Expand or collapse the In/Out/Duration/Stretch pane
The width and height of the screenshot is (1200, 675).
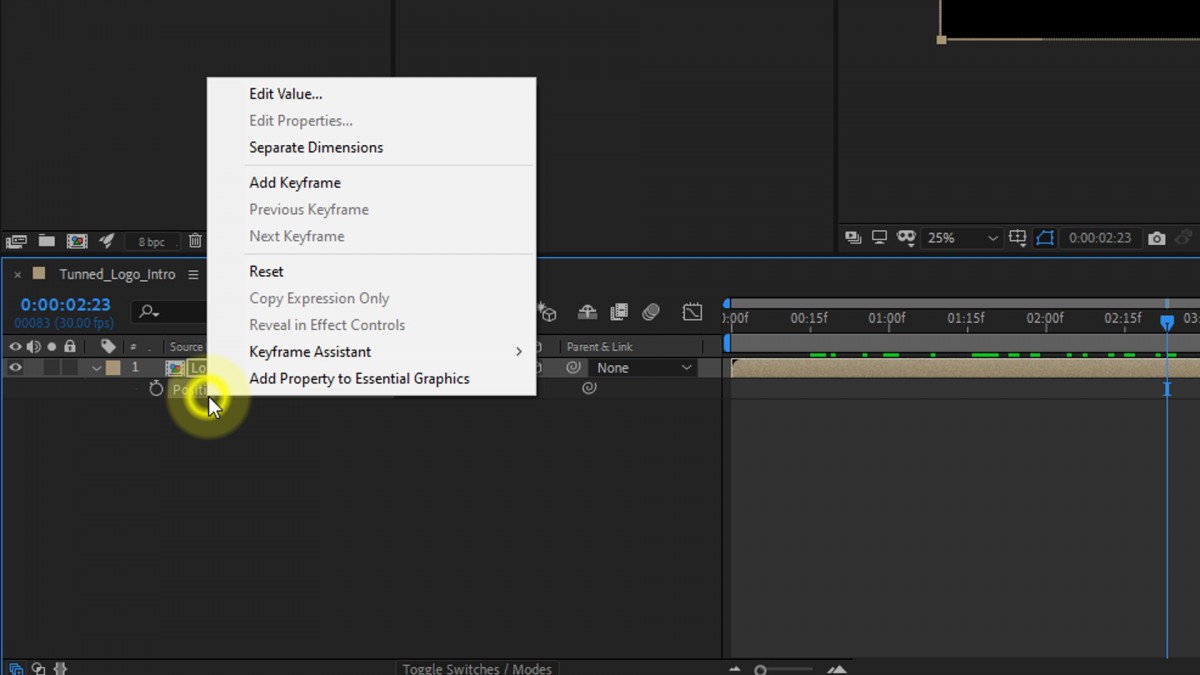[59, 668]
